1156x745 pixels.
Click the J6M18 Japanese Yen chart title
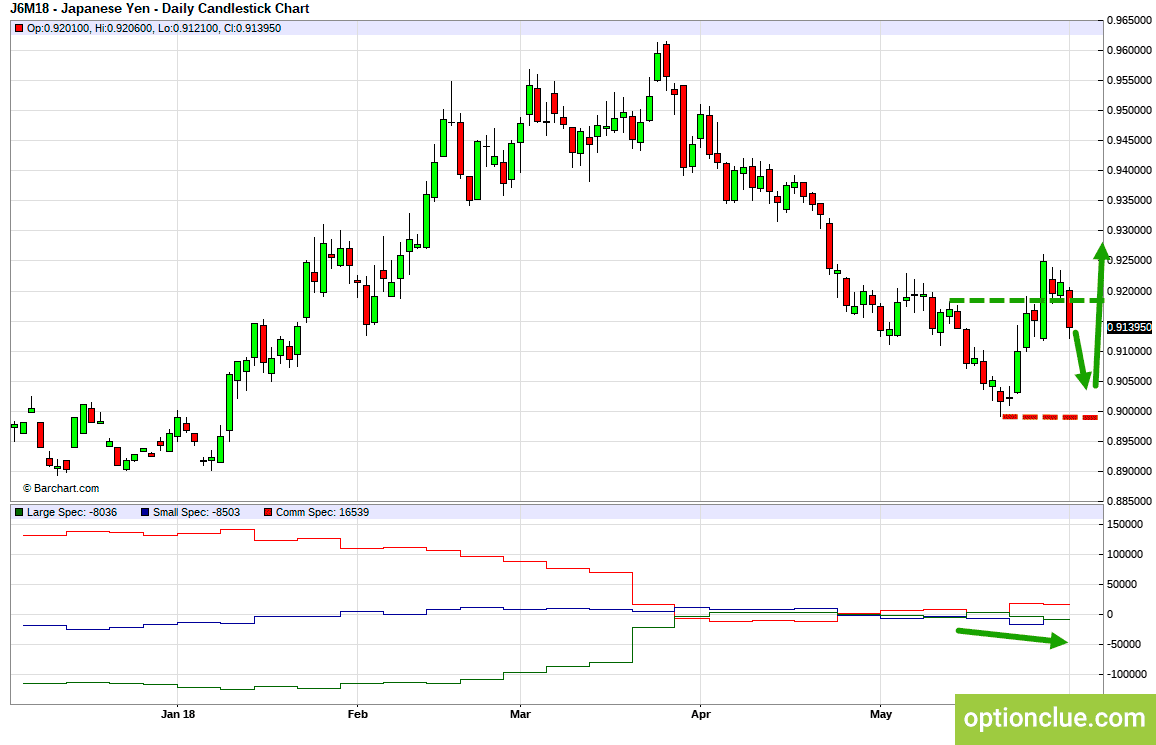[159, 9]
